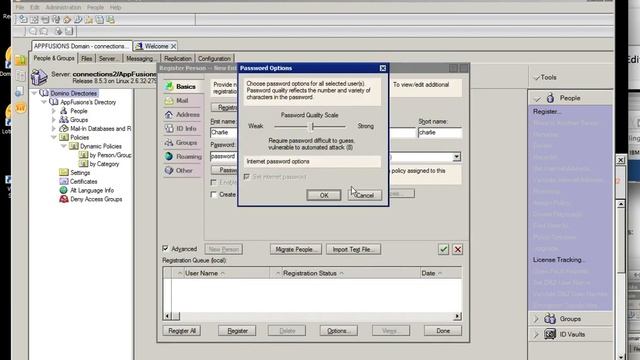Toggle the Advanced checkbox
Screen dimensions: 640x360
pos(165,248)
